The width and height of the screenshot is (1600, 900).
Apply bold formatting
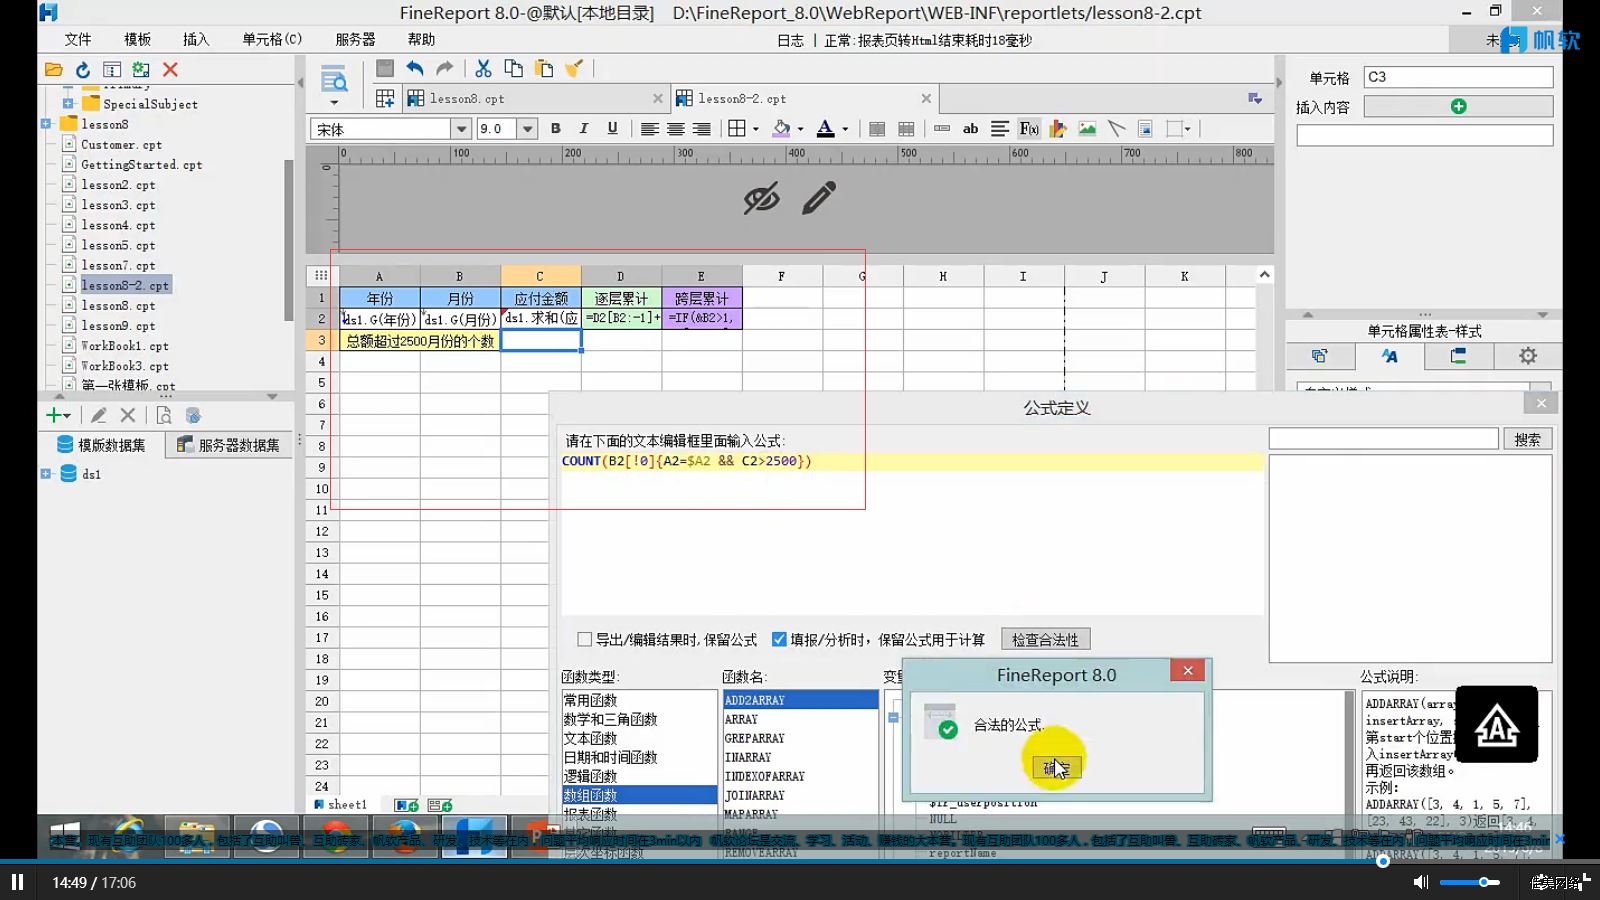[556, 128]
